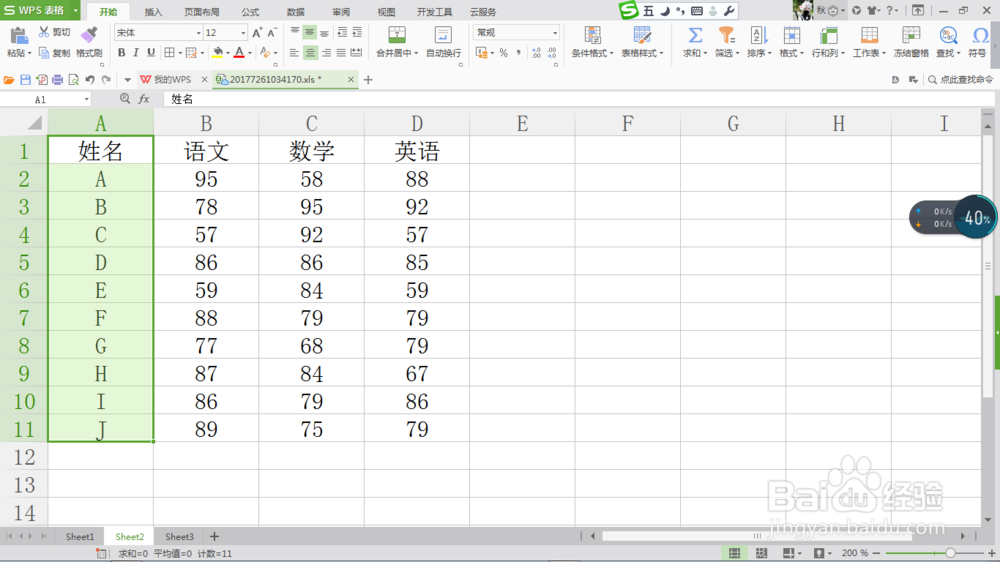Click the Print icon in quick toolbar
This screenshot has width=1000, height=562.
click(57, 80)
